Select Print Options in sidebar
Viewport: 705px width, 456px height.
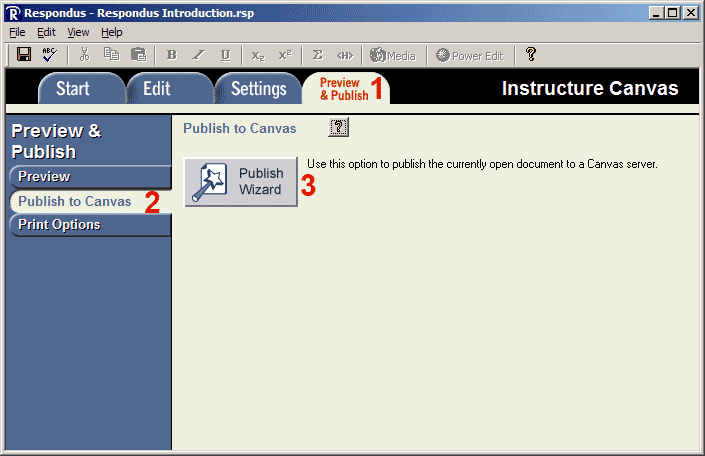click(90, 225)
